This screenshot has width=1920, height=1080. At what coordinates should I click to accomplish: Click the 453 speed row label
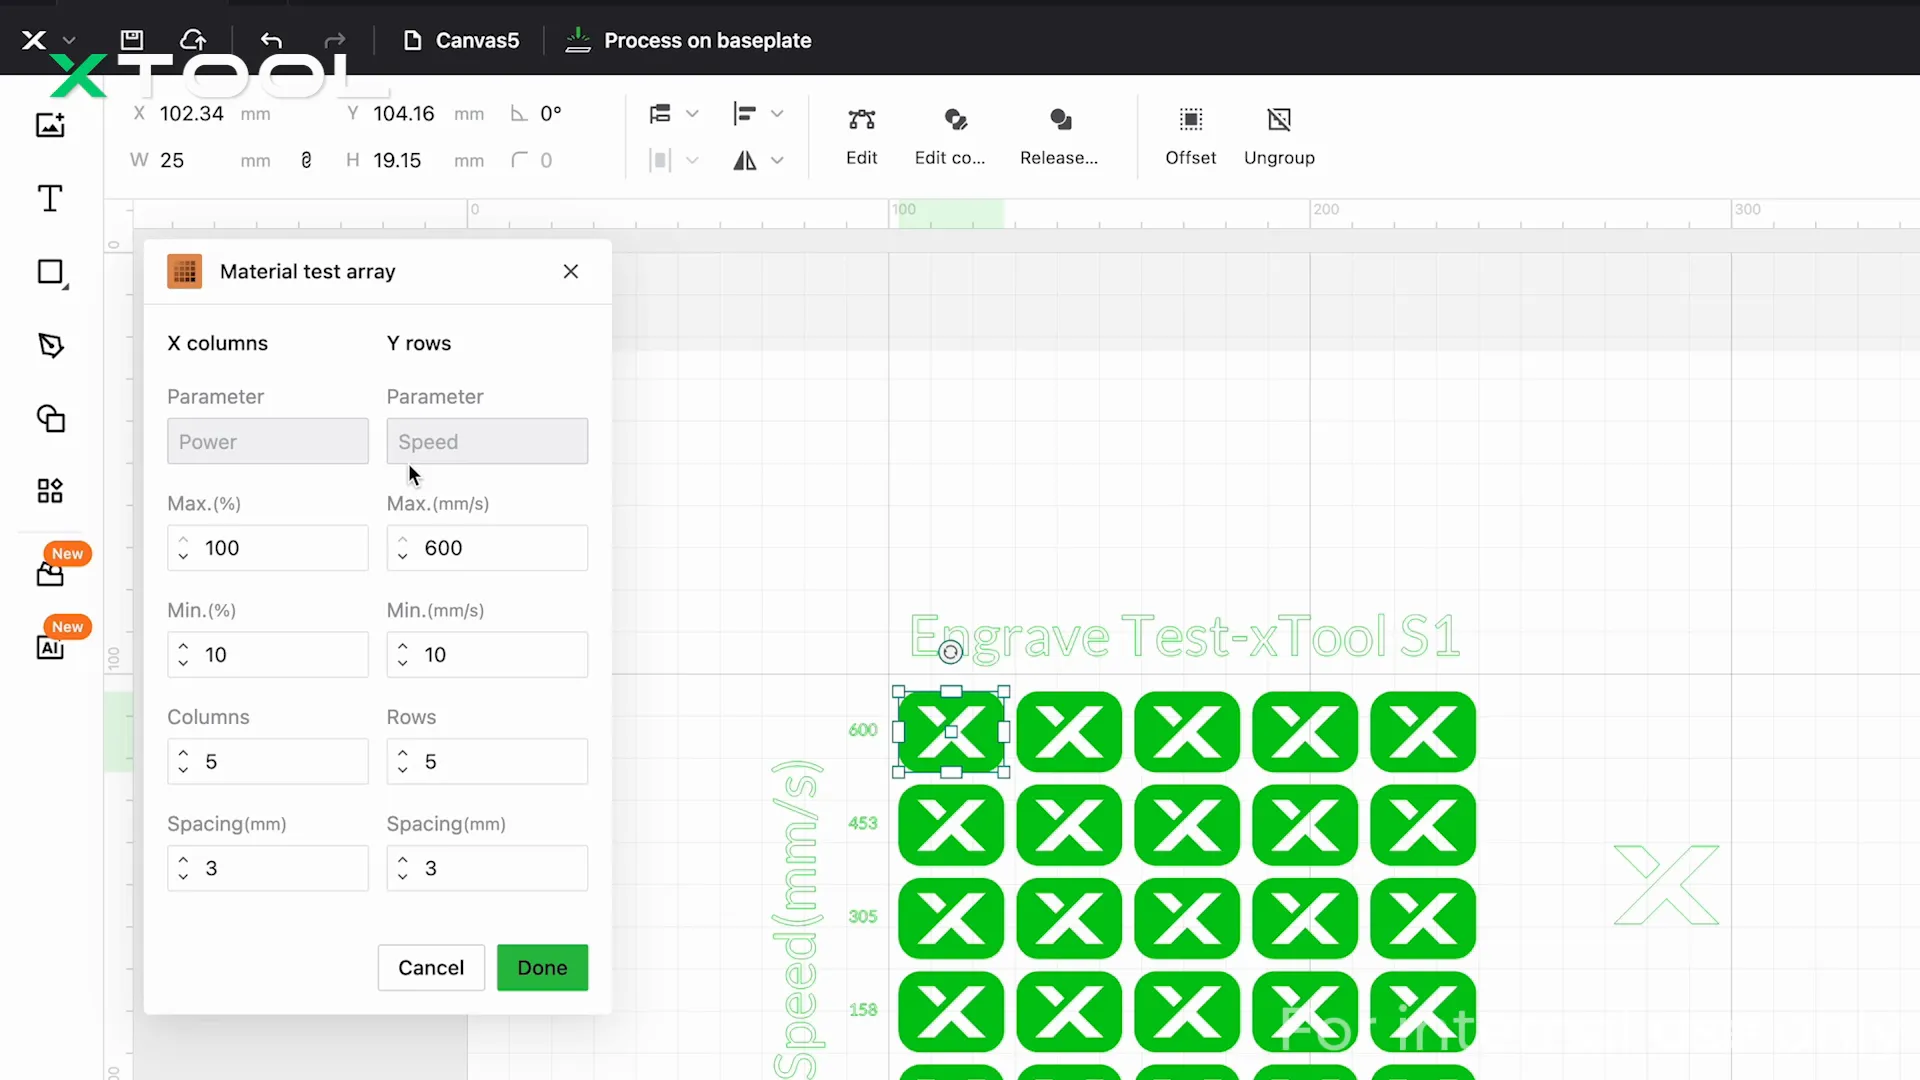[x=863, y=823]
